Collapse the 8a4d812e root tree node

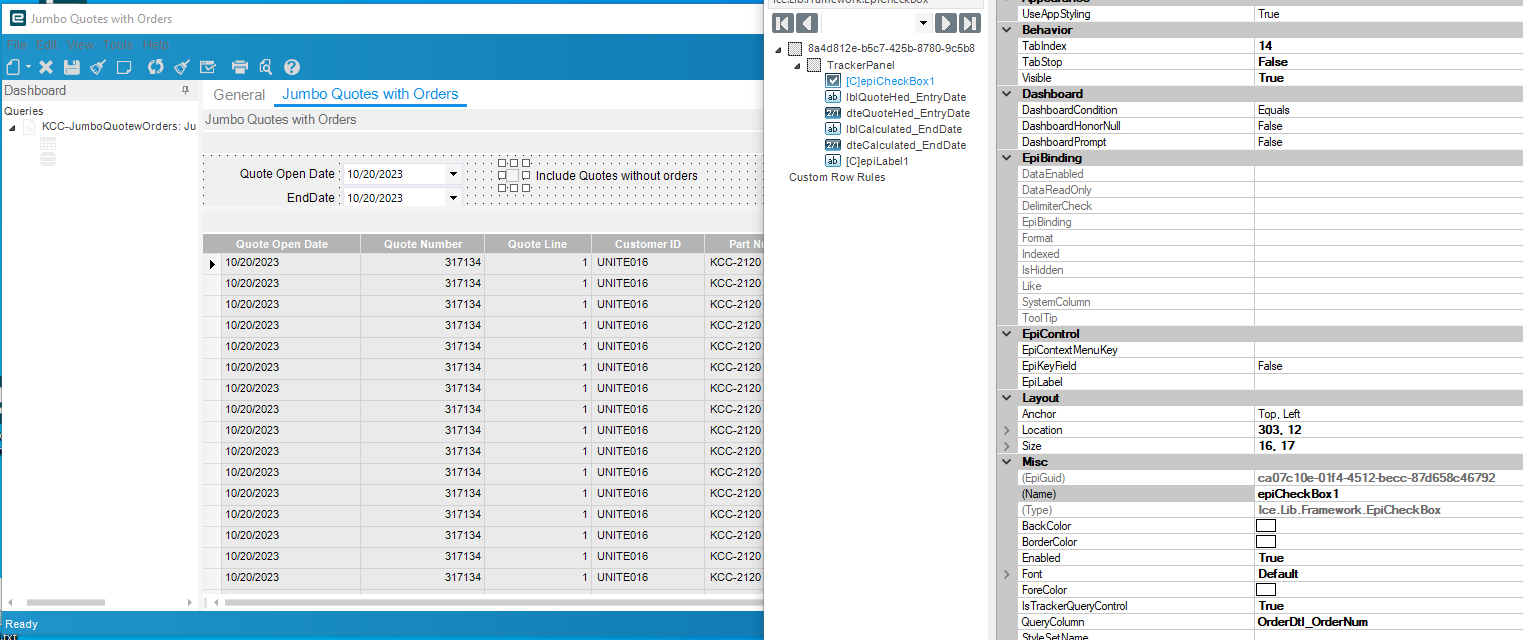tap(779, 49)
